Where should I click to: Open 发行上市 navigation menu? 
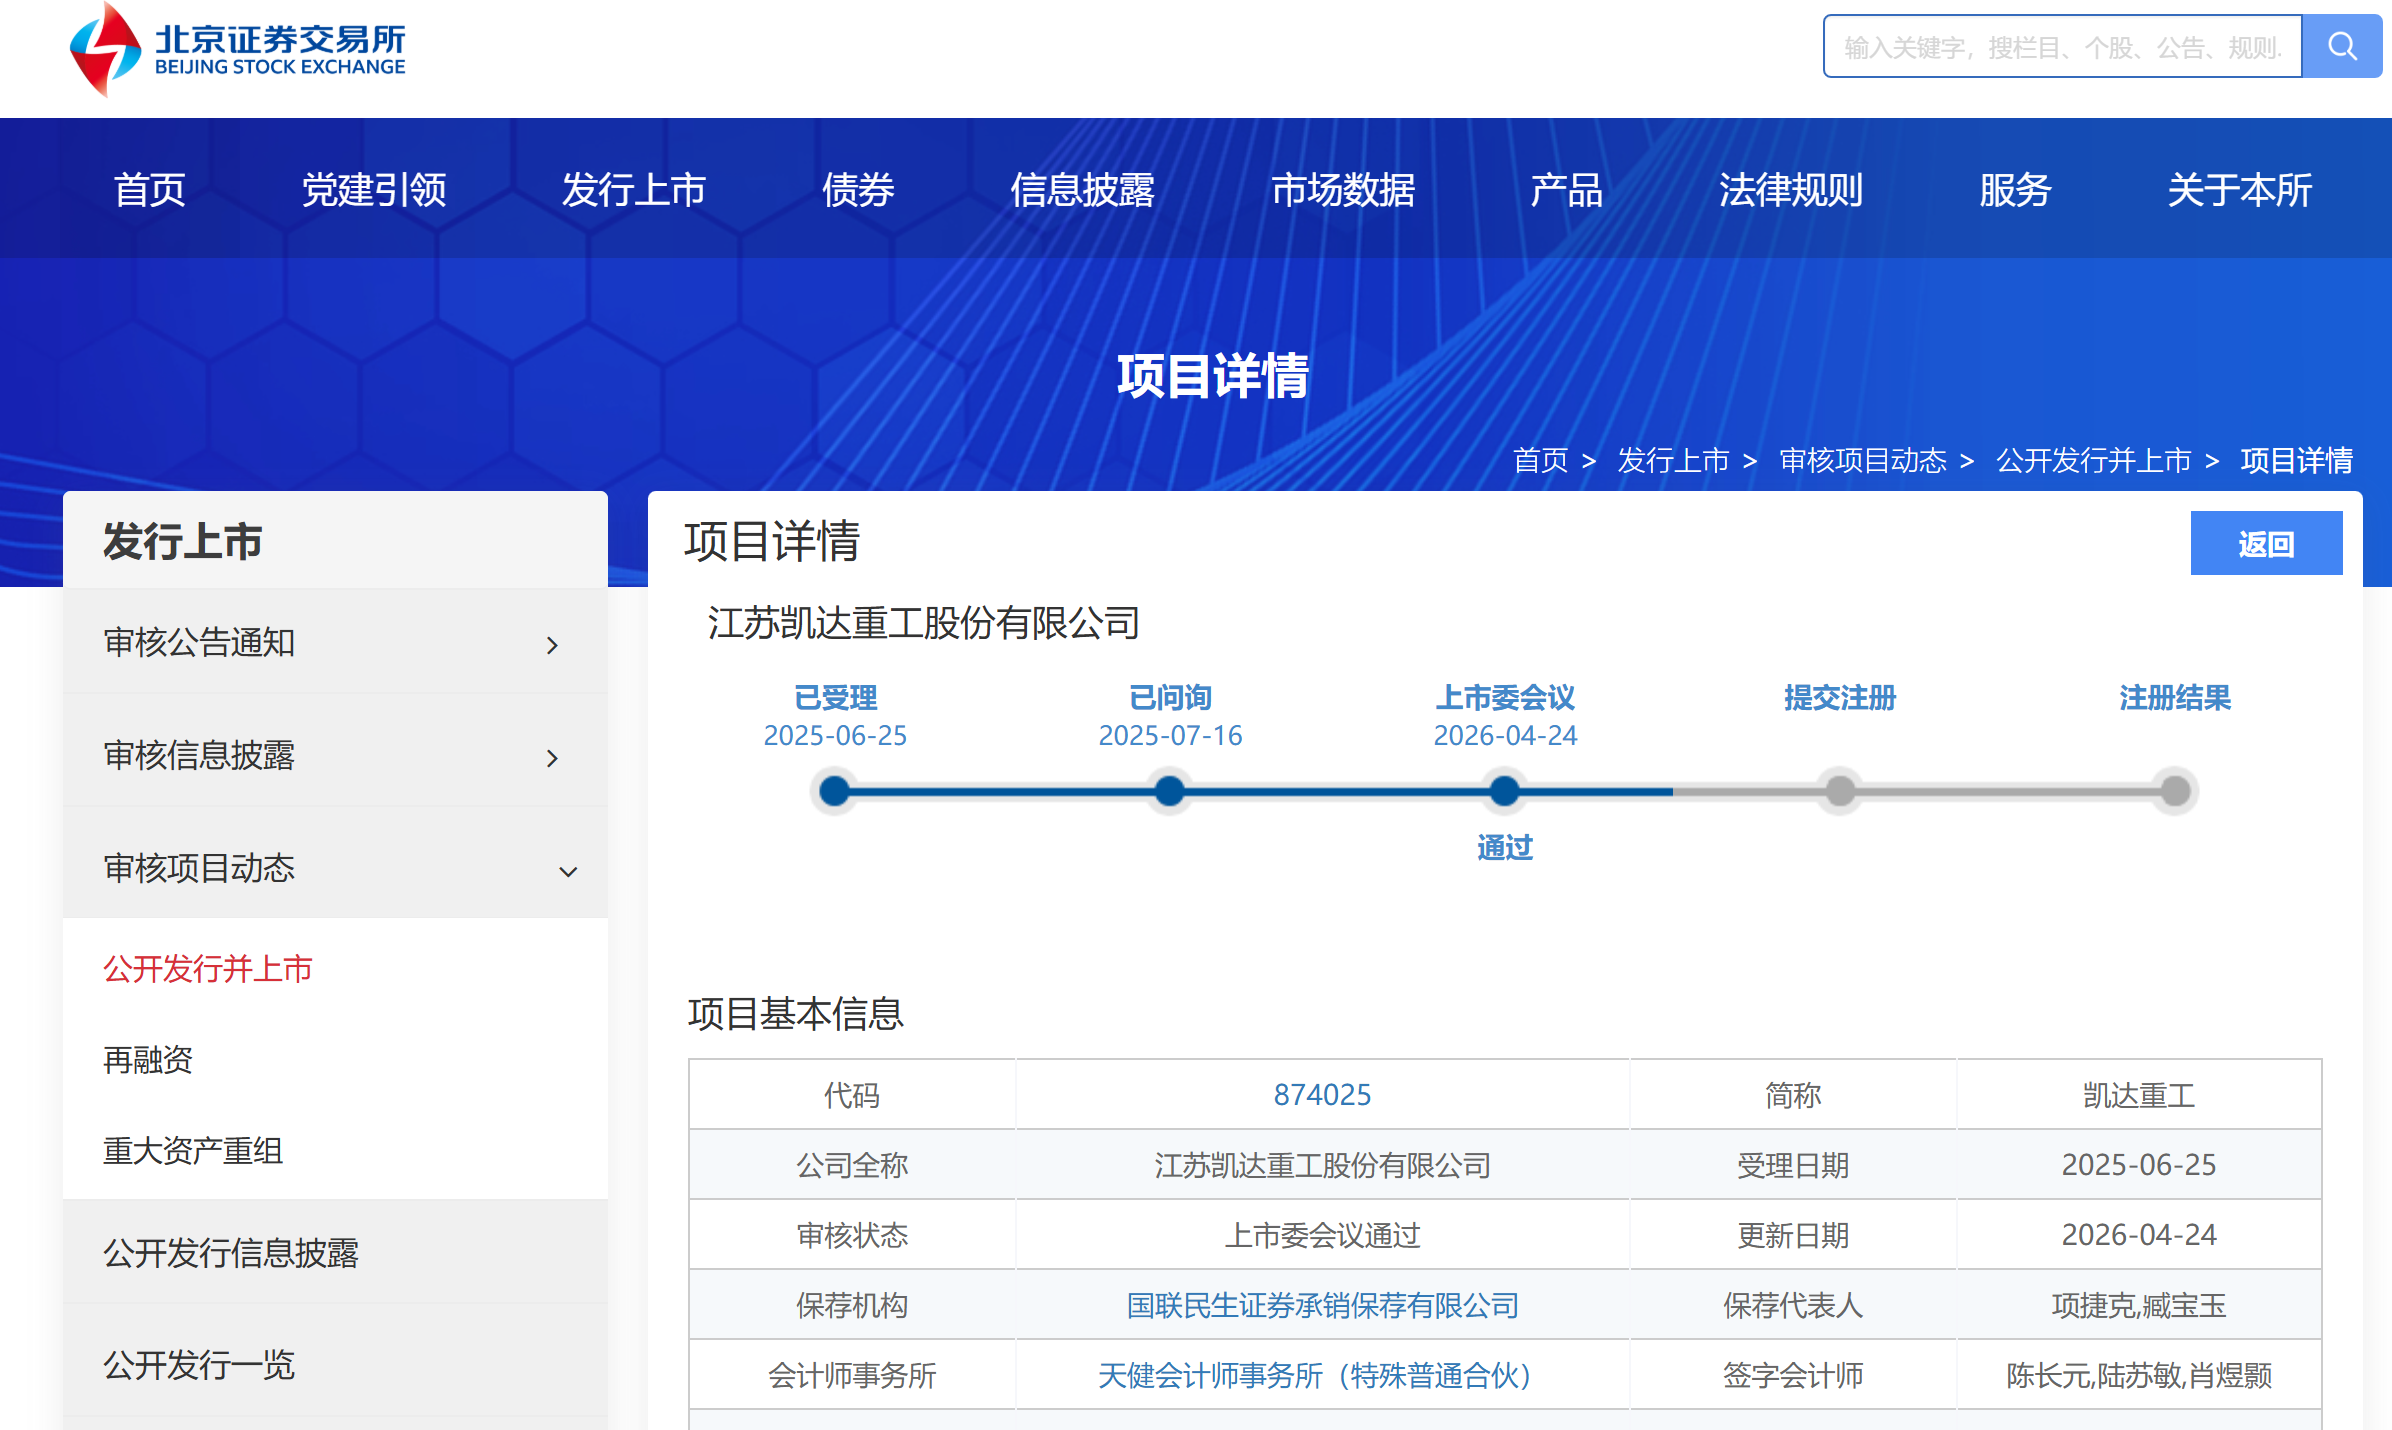[x=633, y=190]
